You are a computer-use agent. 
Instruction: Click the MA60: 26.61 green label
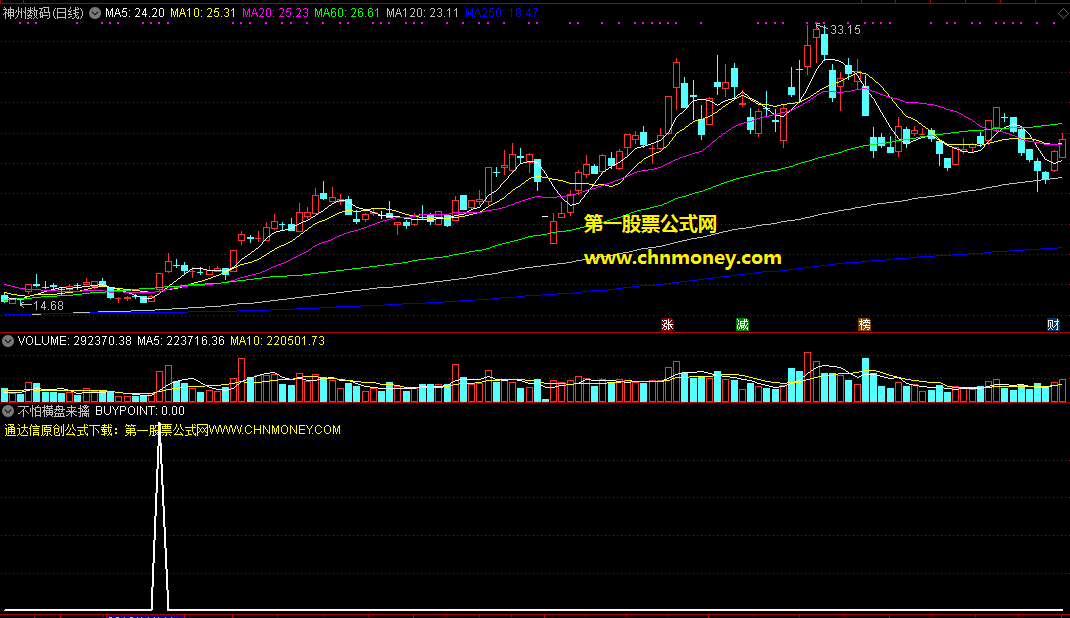(347, 13)
